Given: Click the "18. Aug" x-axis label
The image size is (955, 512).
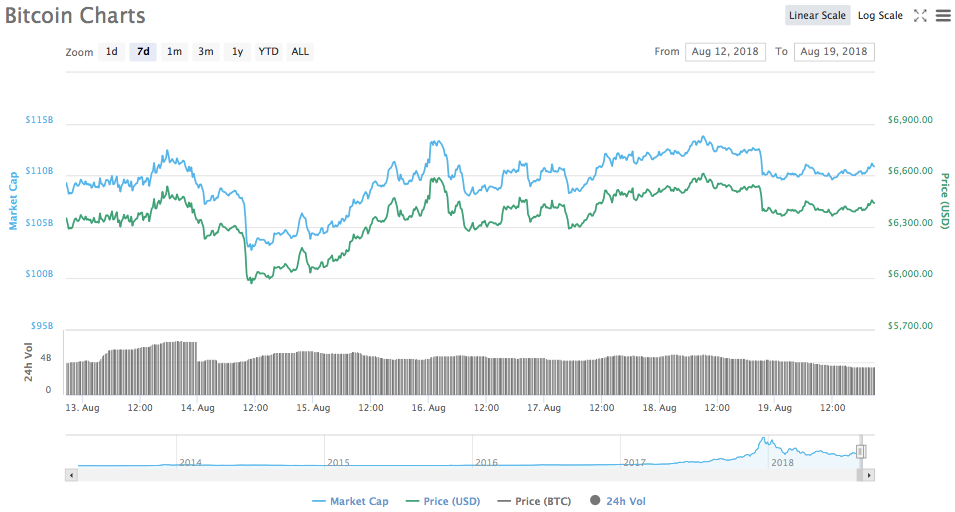Looking at the screenshot, I should pyautogui.click(x=659, y=408).
